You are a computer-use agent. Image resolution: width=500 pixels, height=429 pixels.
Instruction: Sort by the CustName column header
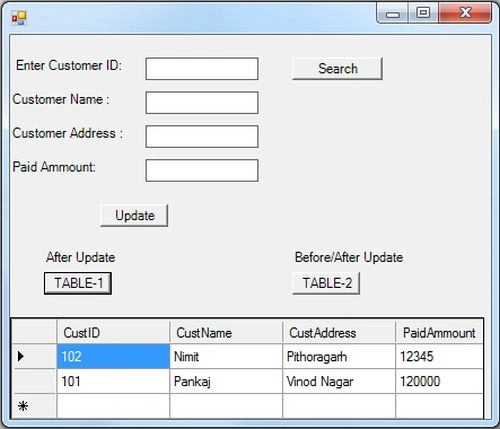(226, 332)
